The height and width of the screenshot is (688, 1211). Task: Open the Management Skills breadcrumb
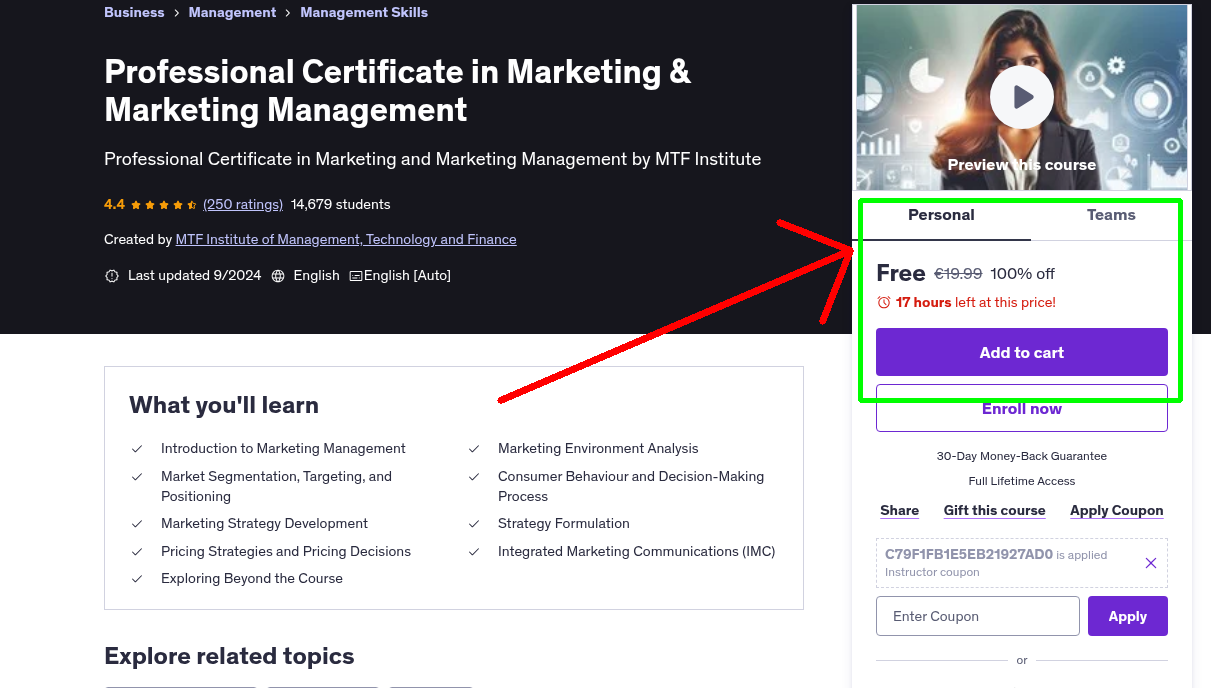[x=364, y=13]
